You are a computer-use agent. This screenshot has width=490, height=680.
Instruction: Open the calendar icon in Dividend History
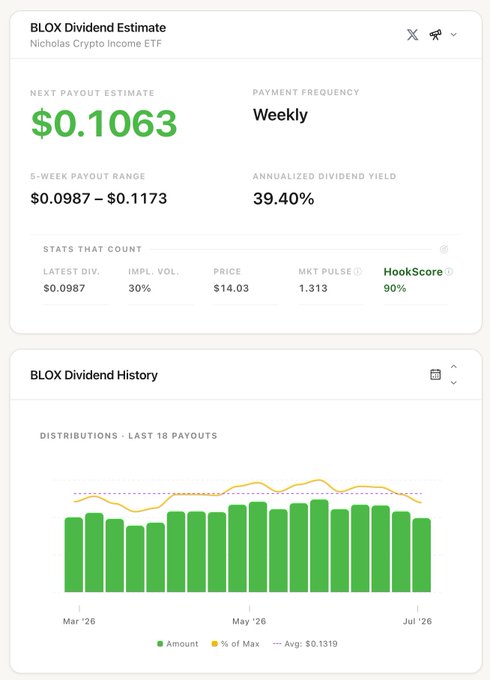(x=435, y=374)
